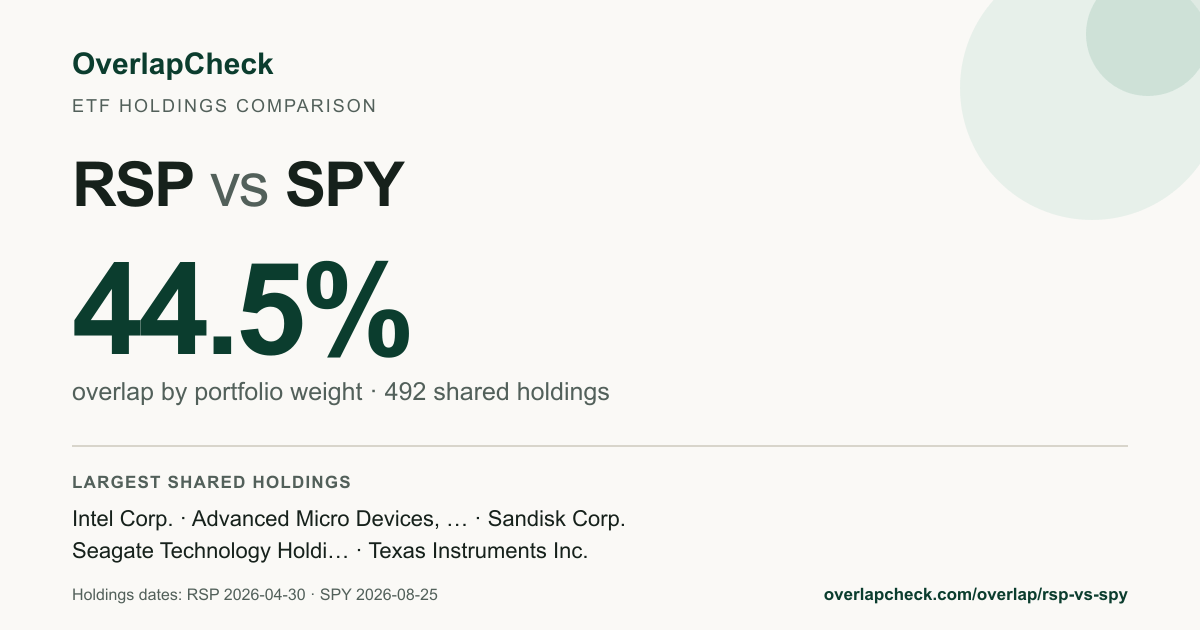
Task: Click the OverlapCheck brand title
Action: coord(173,64)
